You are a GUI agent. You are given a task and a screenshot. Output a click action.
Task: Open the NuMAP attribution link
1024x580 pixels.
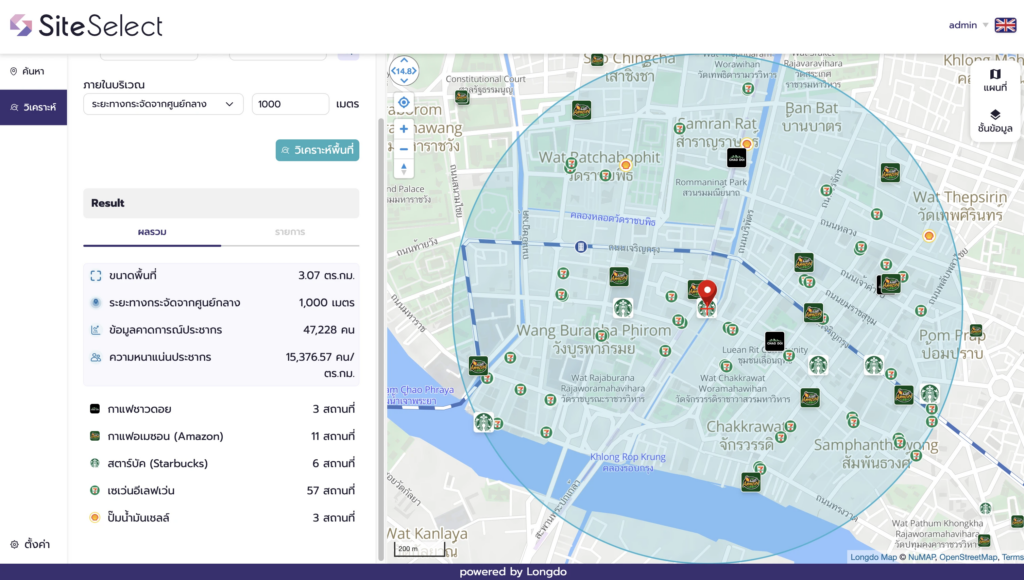tap(921, 557)
